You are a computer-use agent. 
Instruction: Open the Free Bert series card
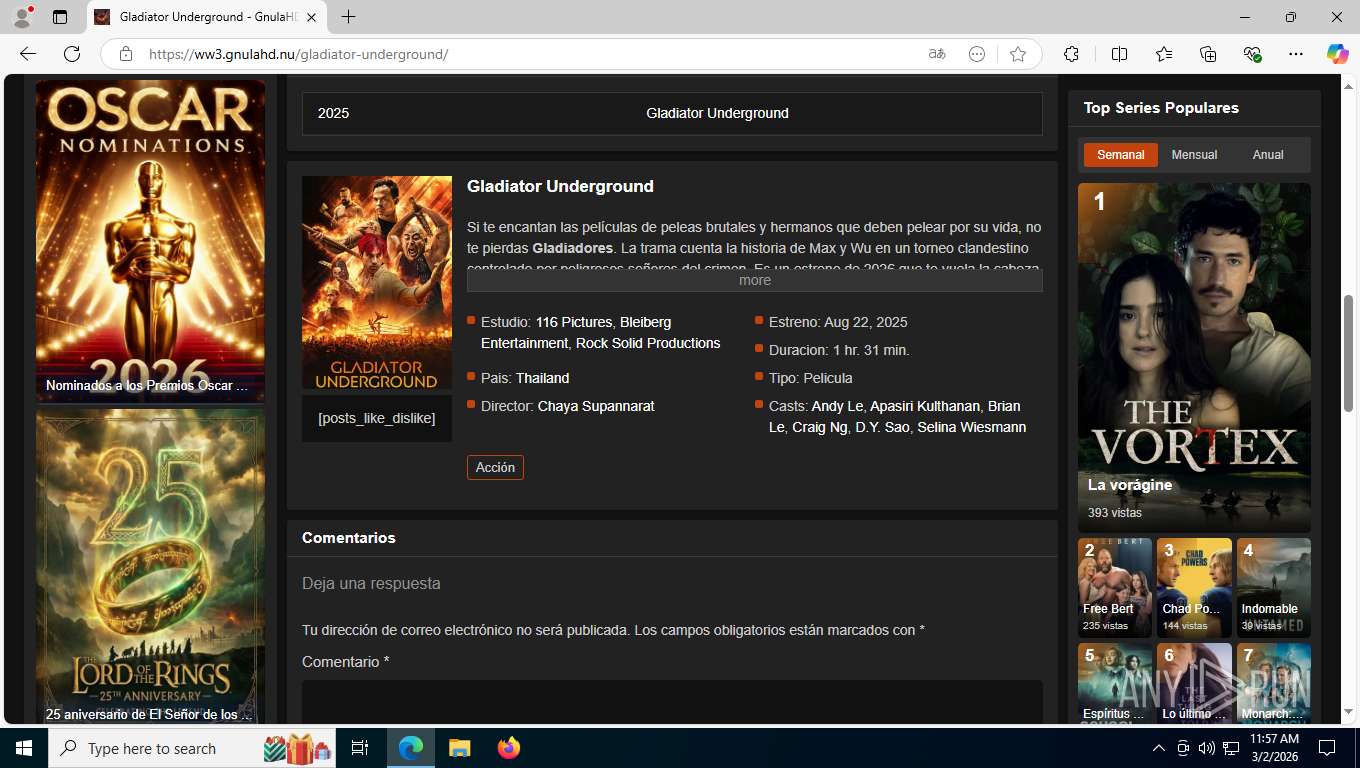point(1115,588)
